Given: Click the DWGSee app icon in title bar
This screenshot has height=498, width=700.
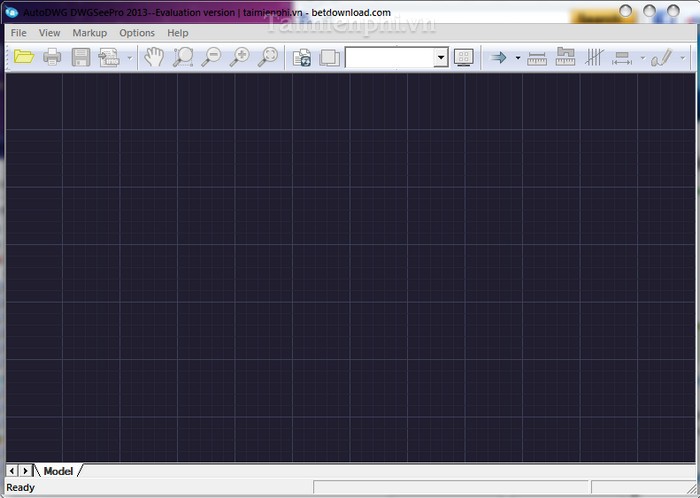Looking at the screenshot, I should coord(11,12).
